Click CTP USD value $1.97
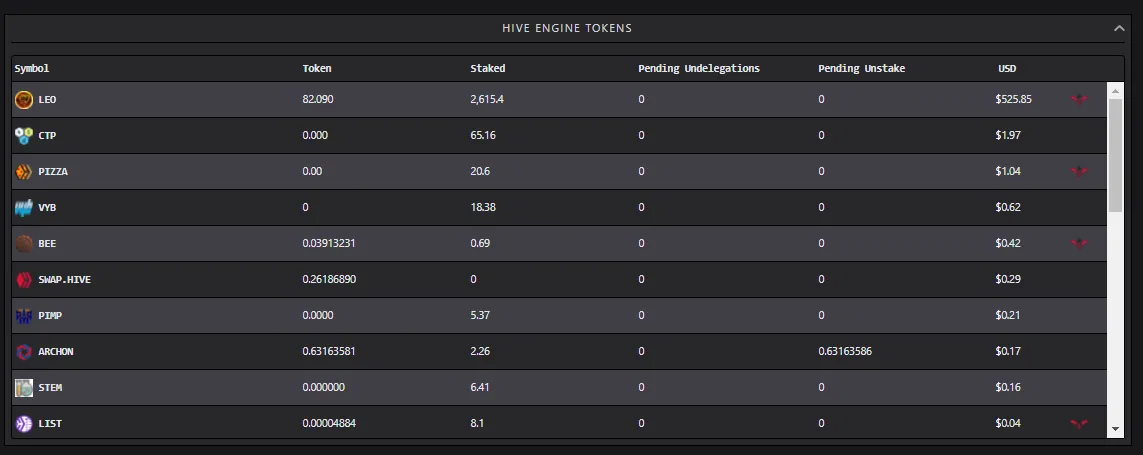 pyautogui.click(x=1008, y=136)
